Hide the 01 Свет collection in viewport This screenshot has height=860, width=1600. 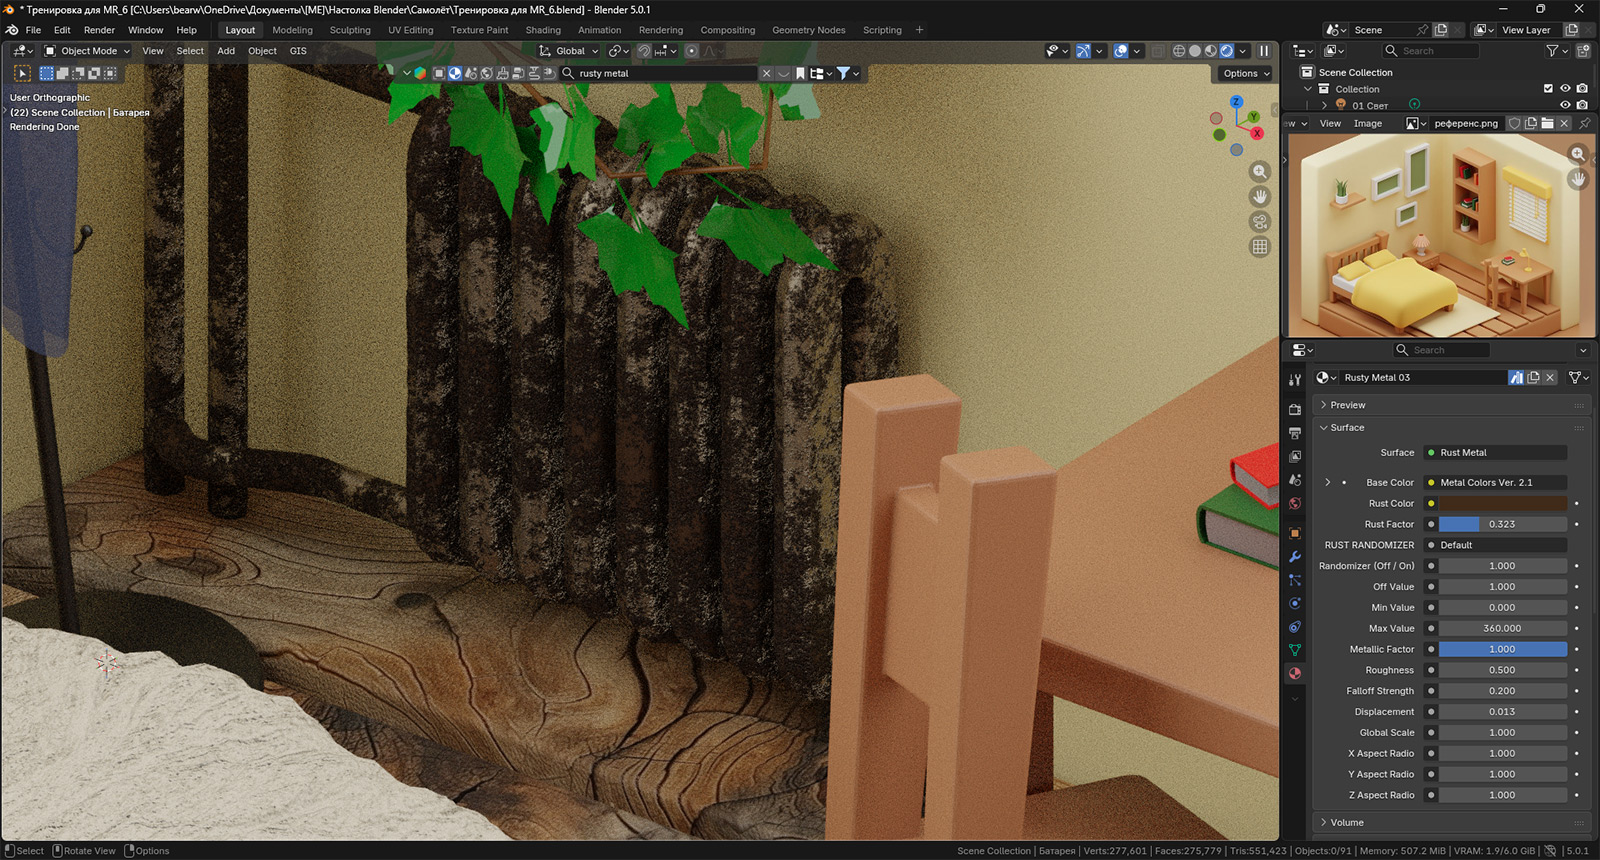[1565, 105]
